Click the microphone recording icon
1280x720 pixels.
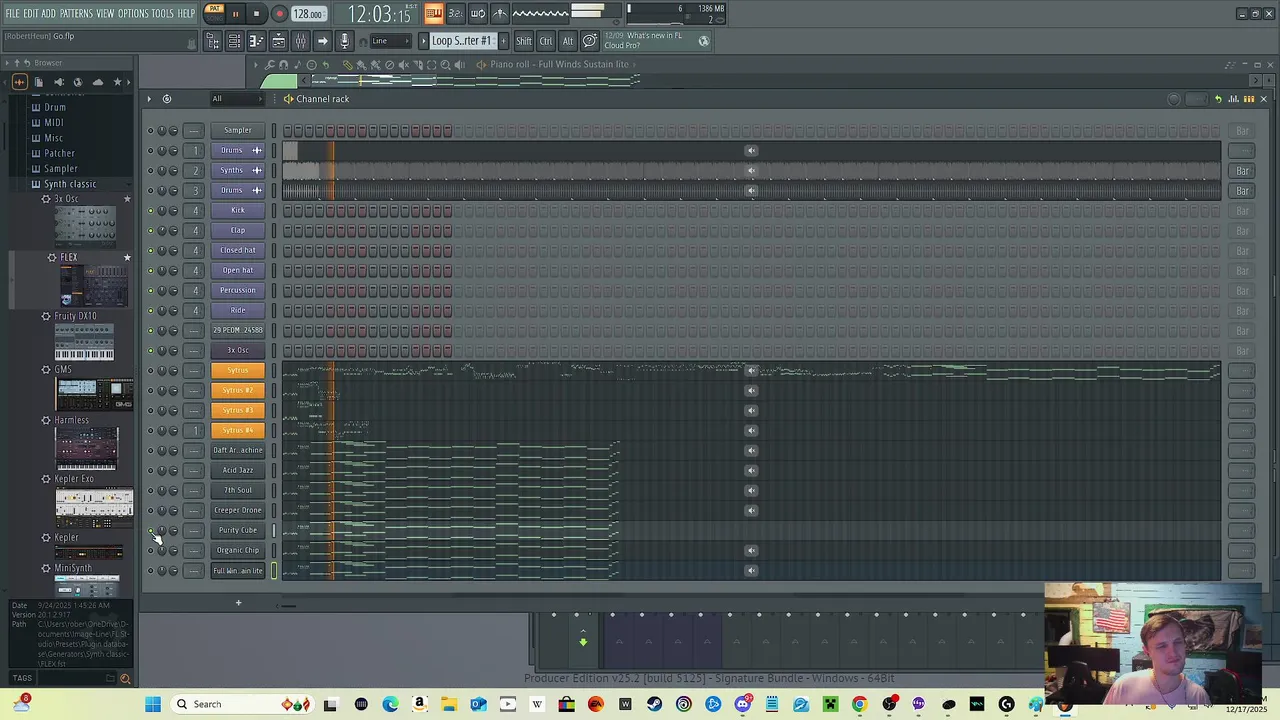pos(344,41)
